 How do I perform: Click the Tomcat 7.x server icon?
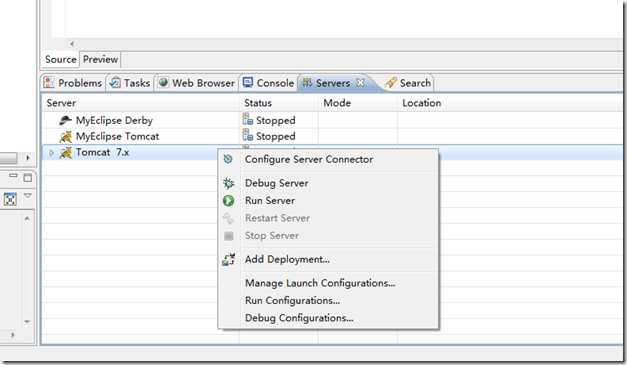click(x=66, y=152)
